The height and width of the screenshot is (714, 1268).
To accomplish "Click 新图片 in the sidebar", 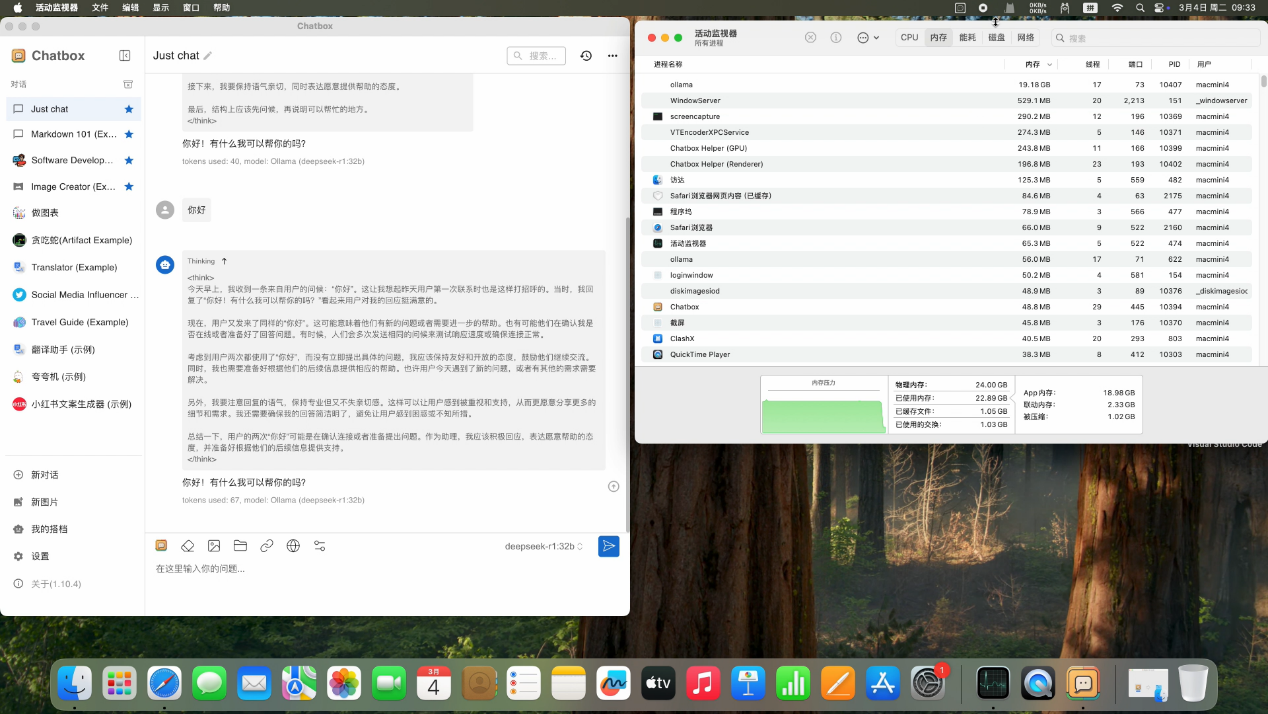I will click(x=72, y=502).
